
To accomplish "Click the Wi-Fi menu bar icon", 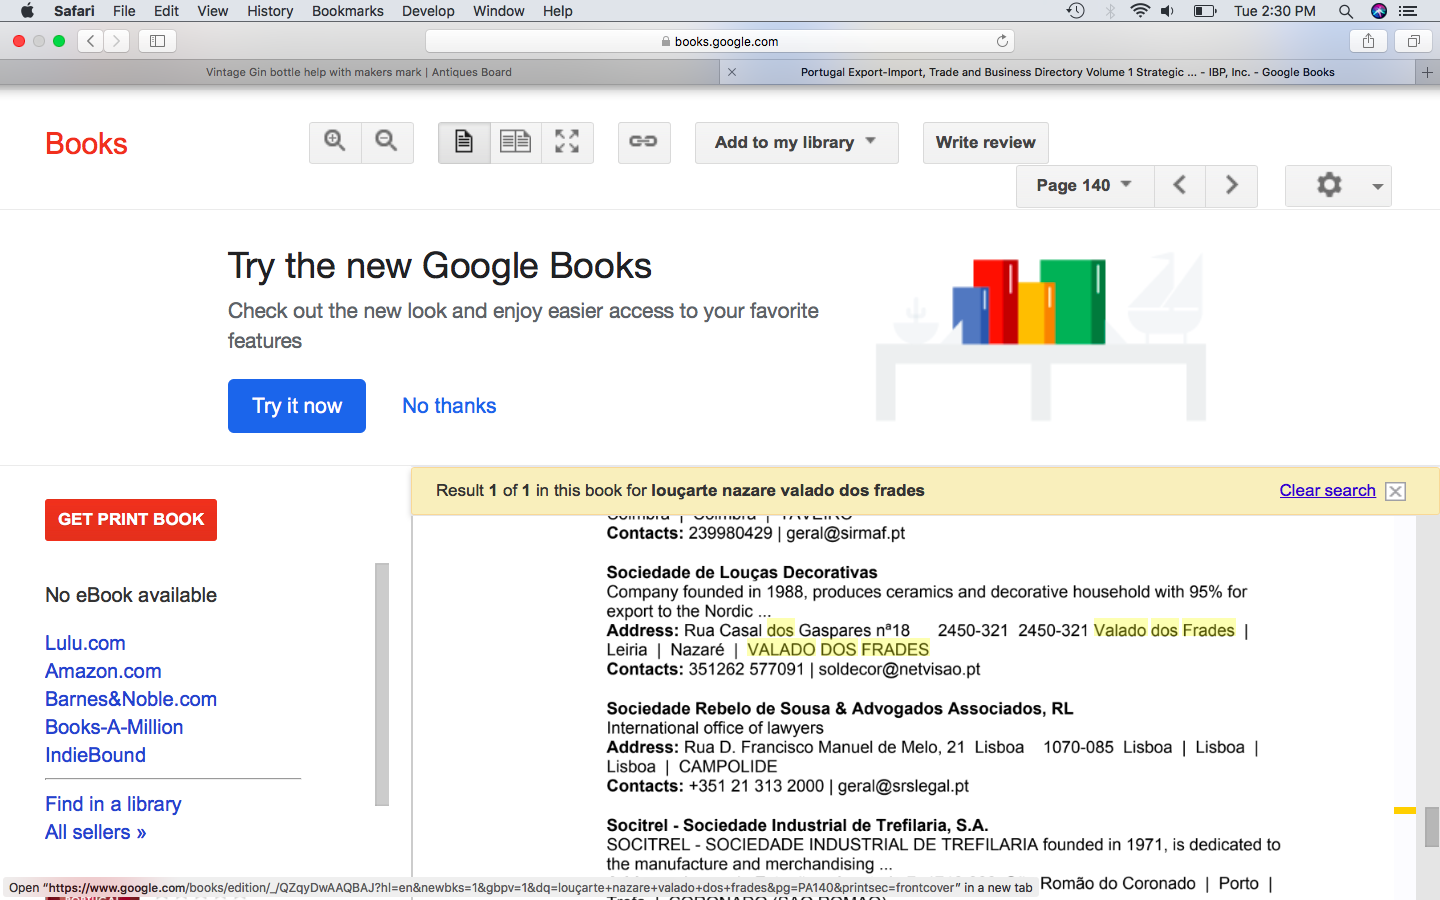I will pyautogui.click(x=1140, y=11).
